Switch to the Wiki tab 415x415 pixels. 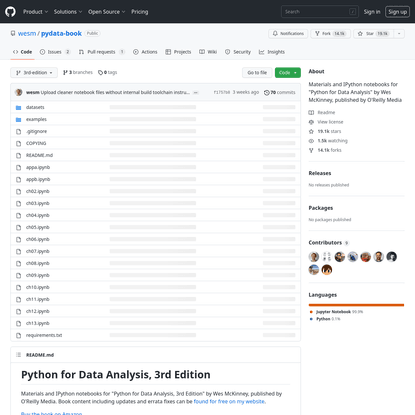click(x=208, y=52)
